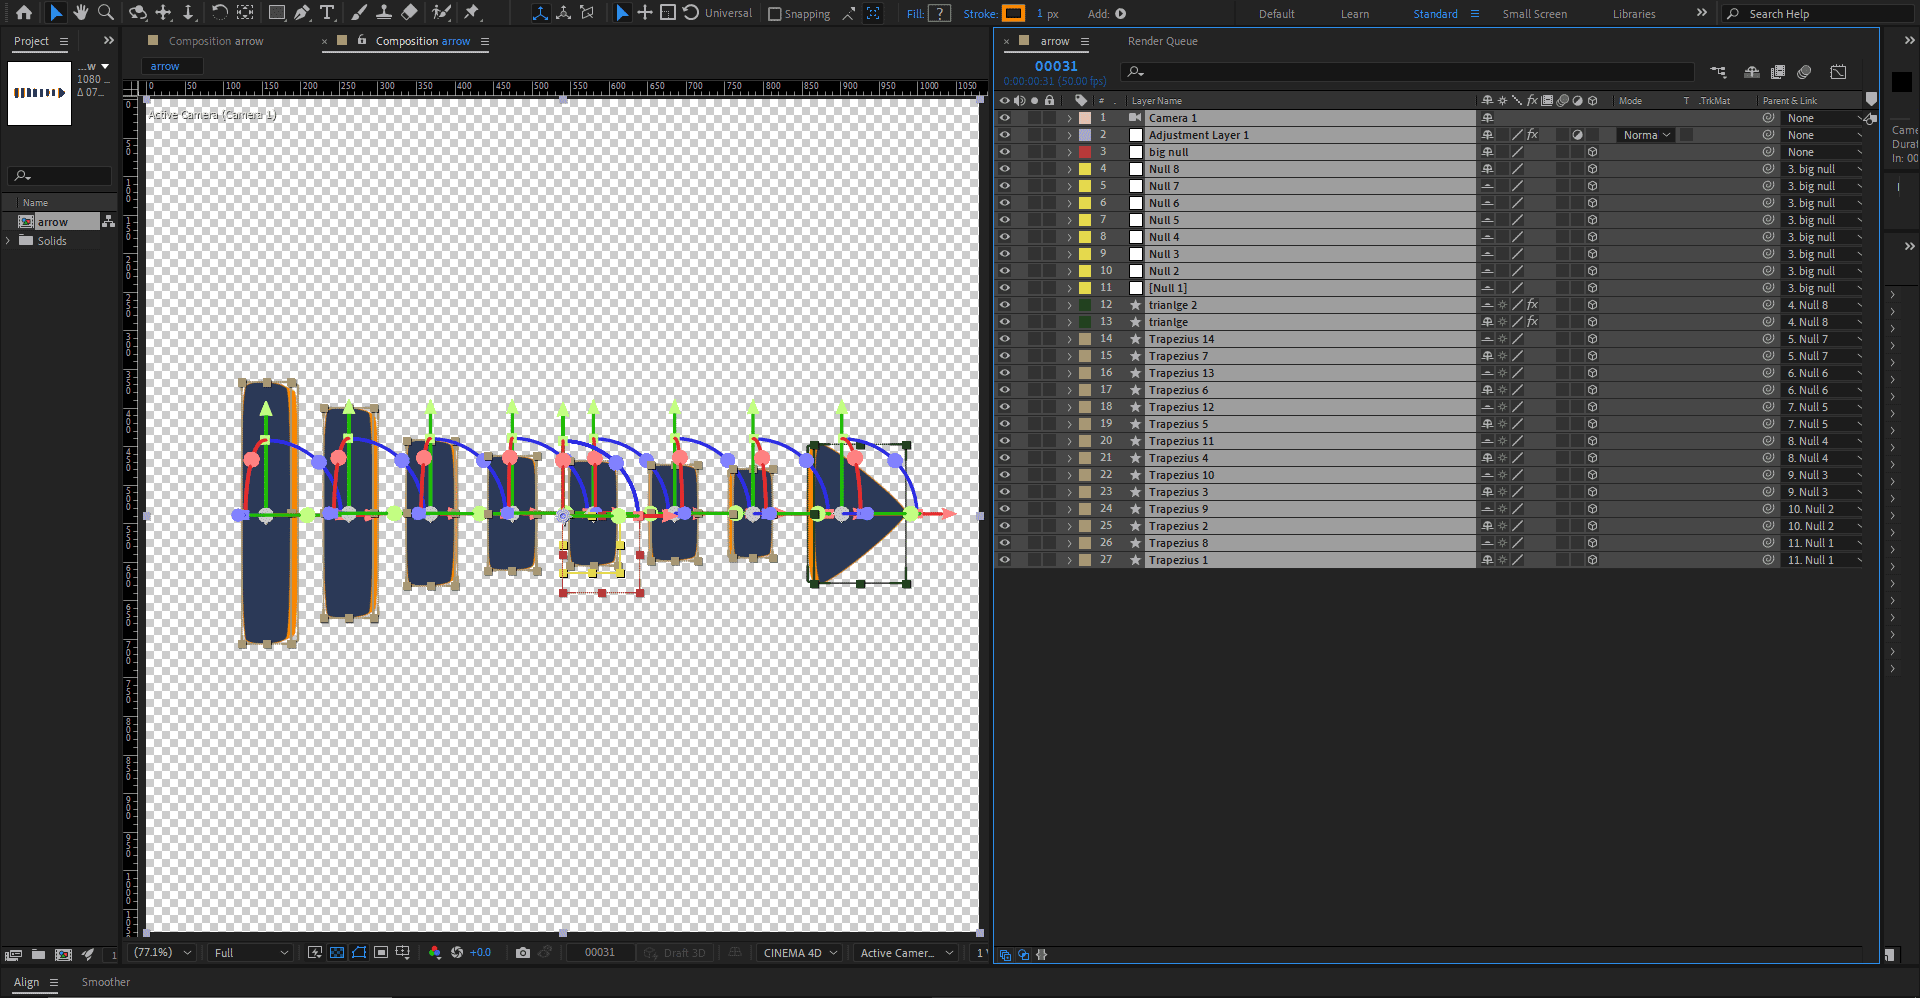Viewport: 1920px width, 998px height.
Task: Click the Motion Blur enable icon
Action: point(1804,72)
